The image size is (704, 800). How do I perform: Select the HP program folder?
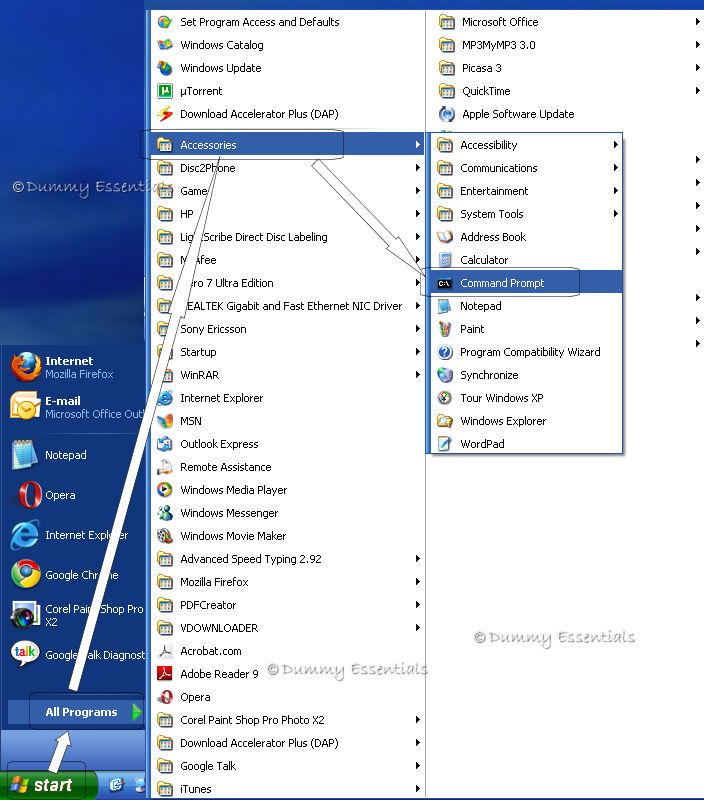(x=288, y=214)
